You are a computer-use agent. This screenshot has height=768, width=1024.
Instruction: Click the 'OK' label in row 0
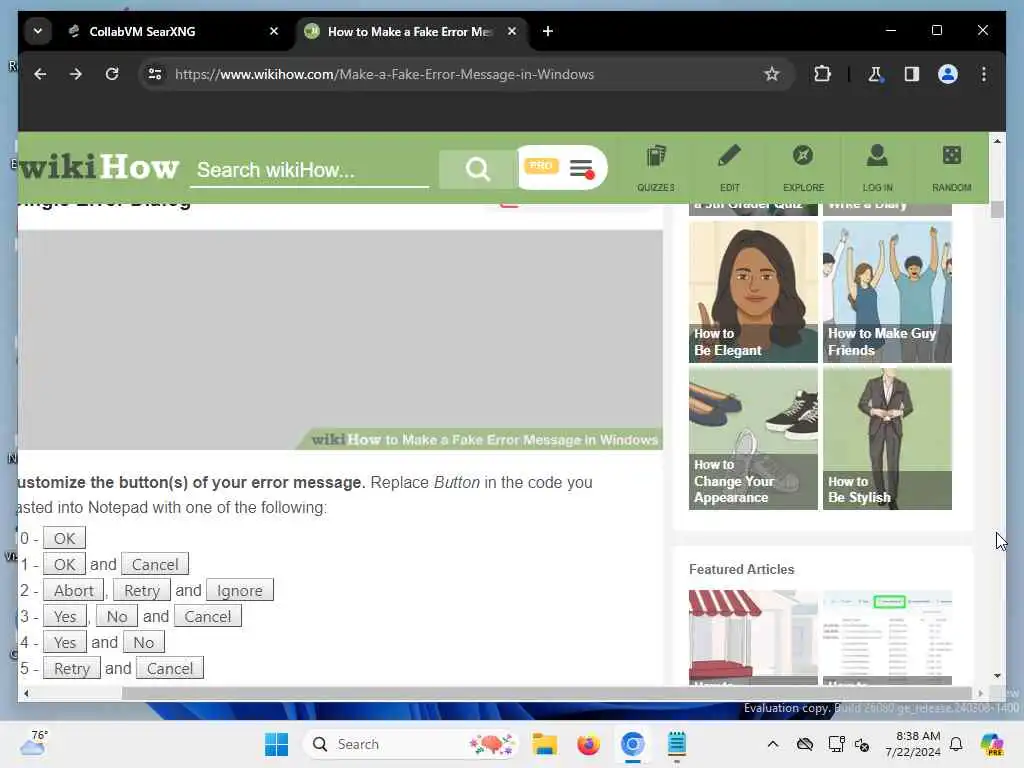pyautogui.click(x=64, y=538)
